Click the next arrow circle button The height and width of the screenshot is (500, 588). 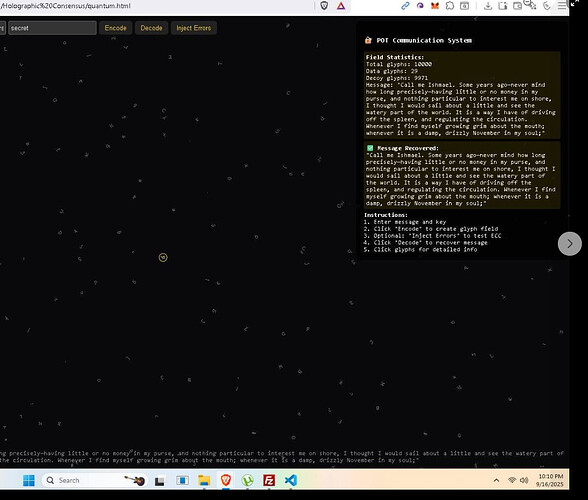pos(570,244)
